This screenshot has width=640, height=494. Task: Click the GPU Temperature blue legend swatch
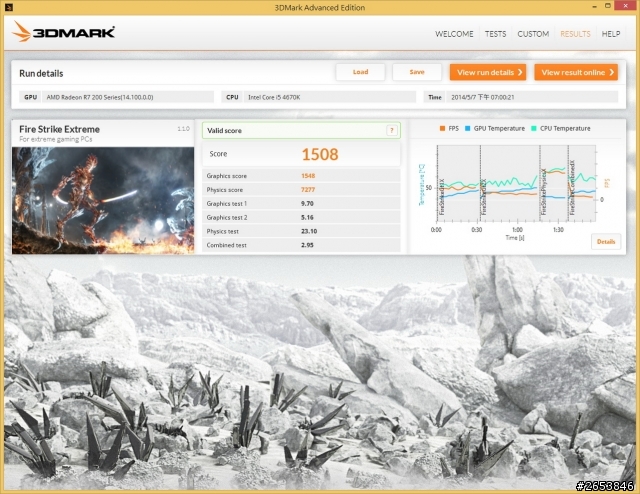[468, 129]
